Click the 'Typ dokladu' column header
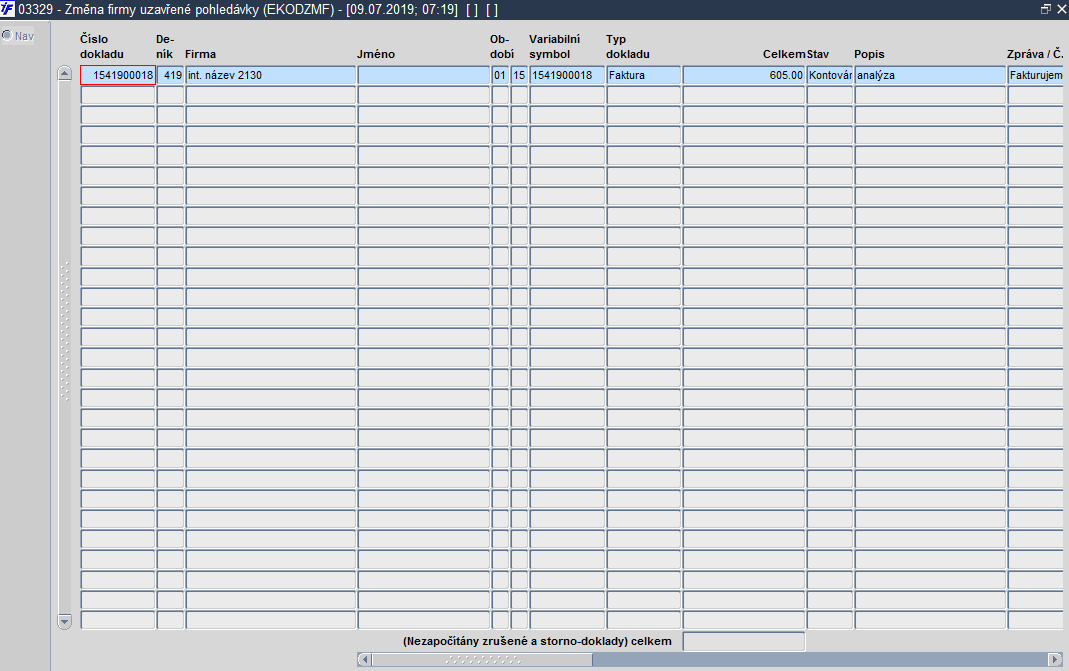 tap(627, 46)
